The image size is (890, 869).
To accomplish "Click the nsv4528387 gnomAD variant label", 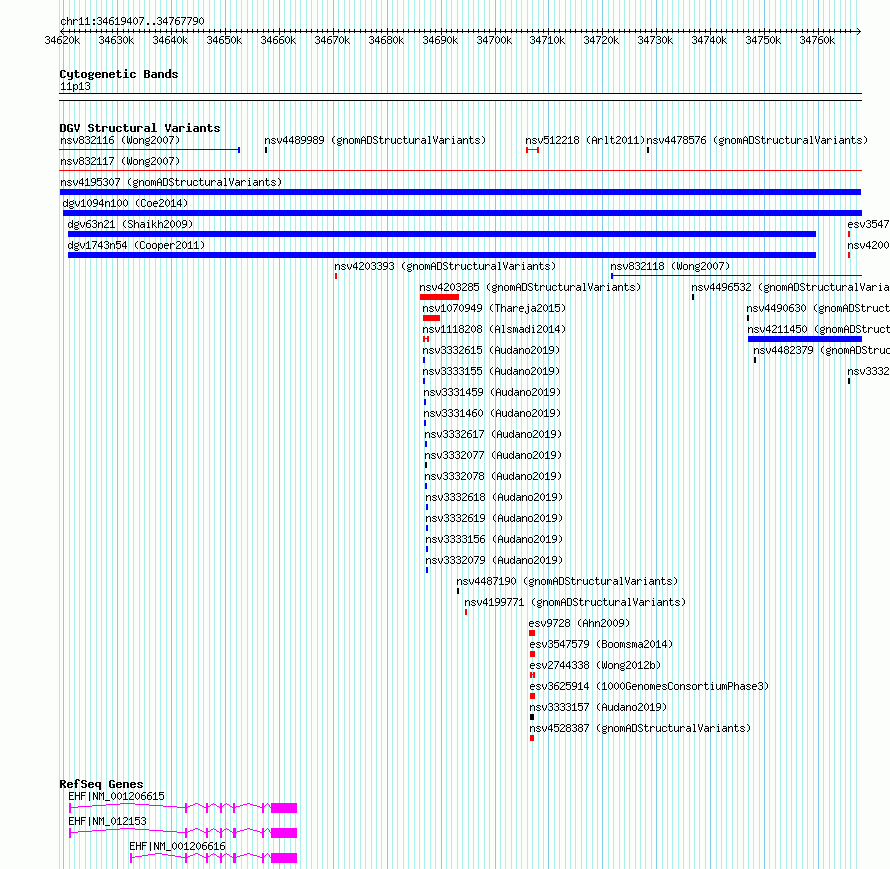I will pyautogui.click(x=640, y=728).
